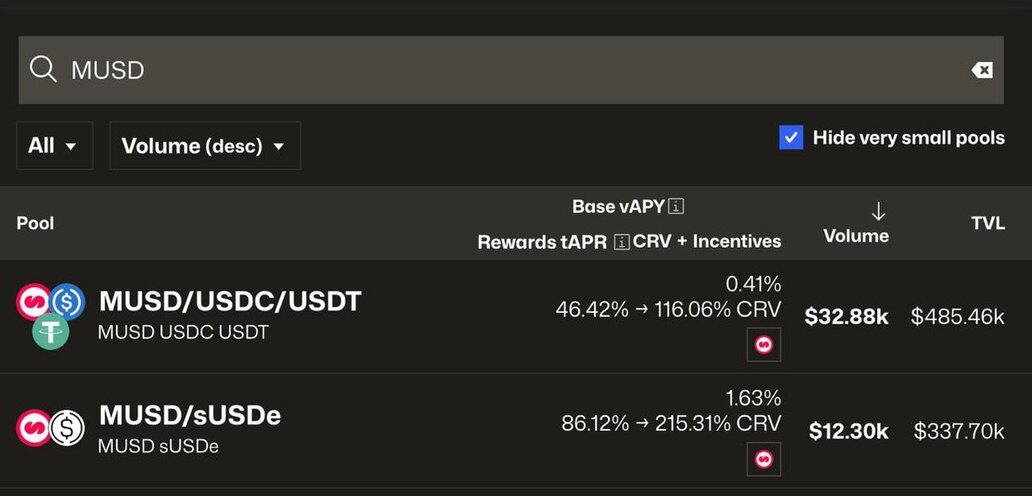The image size is (1032, 496).
Task: Click the Base vAPY info icon
Action: (676, 207)
